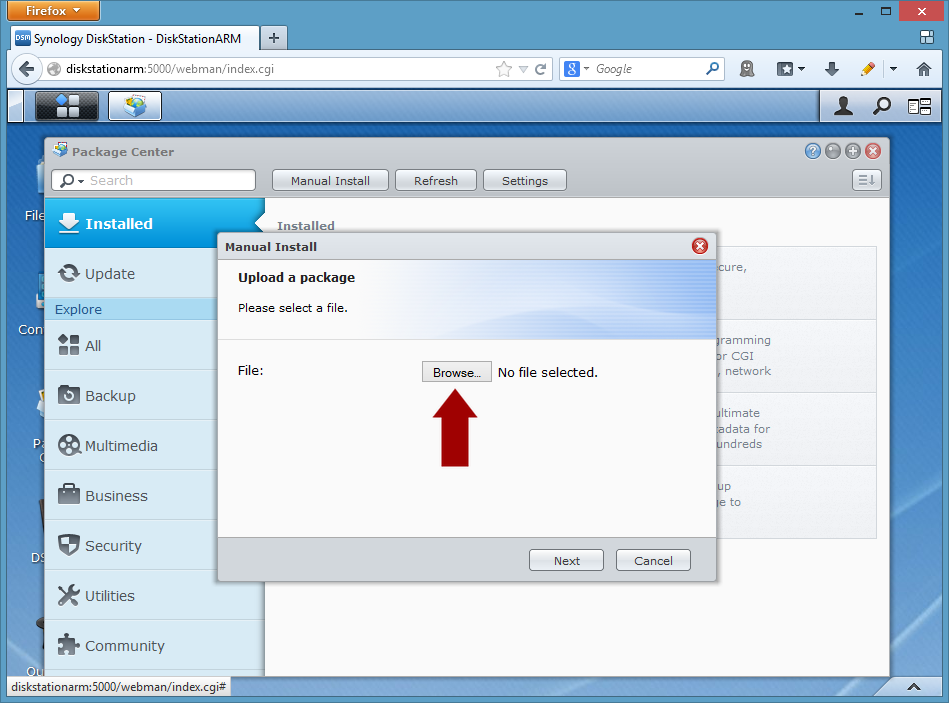Click the Package Center Search field
This screenshot has height=703, width=949.
click(154, 180)
